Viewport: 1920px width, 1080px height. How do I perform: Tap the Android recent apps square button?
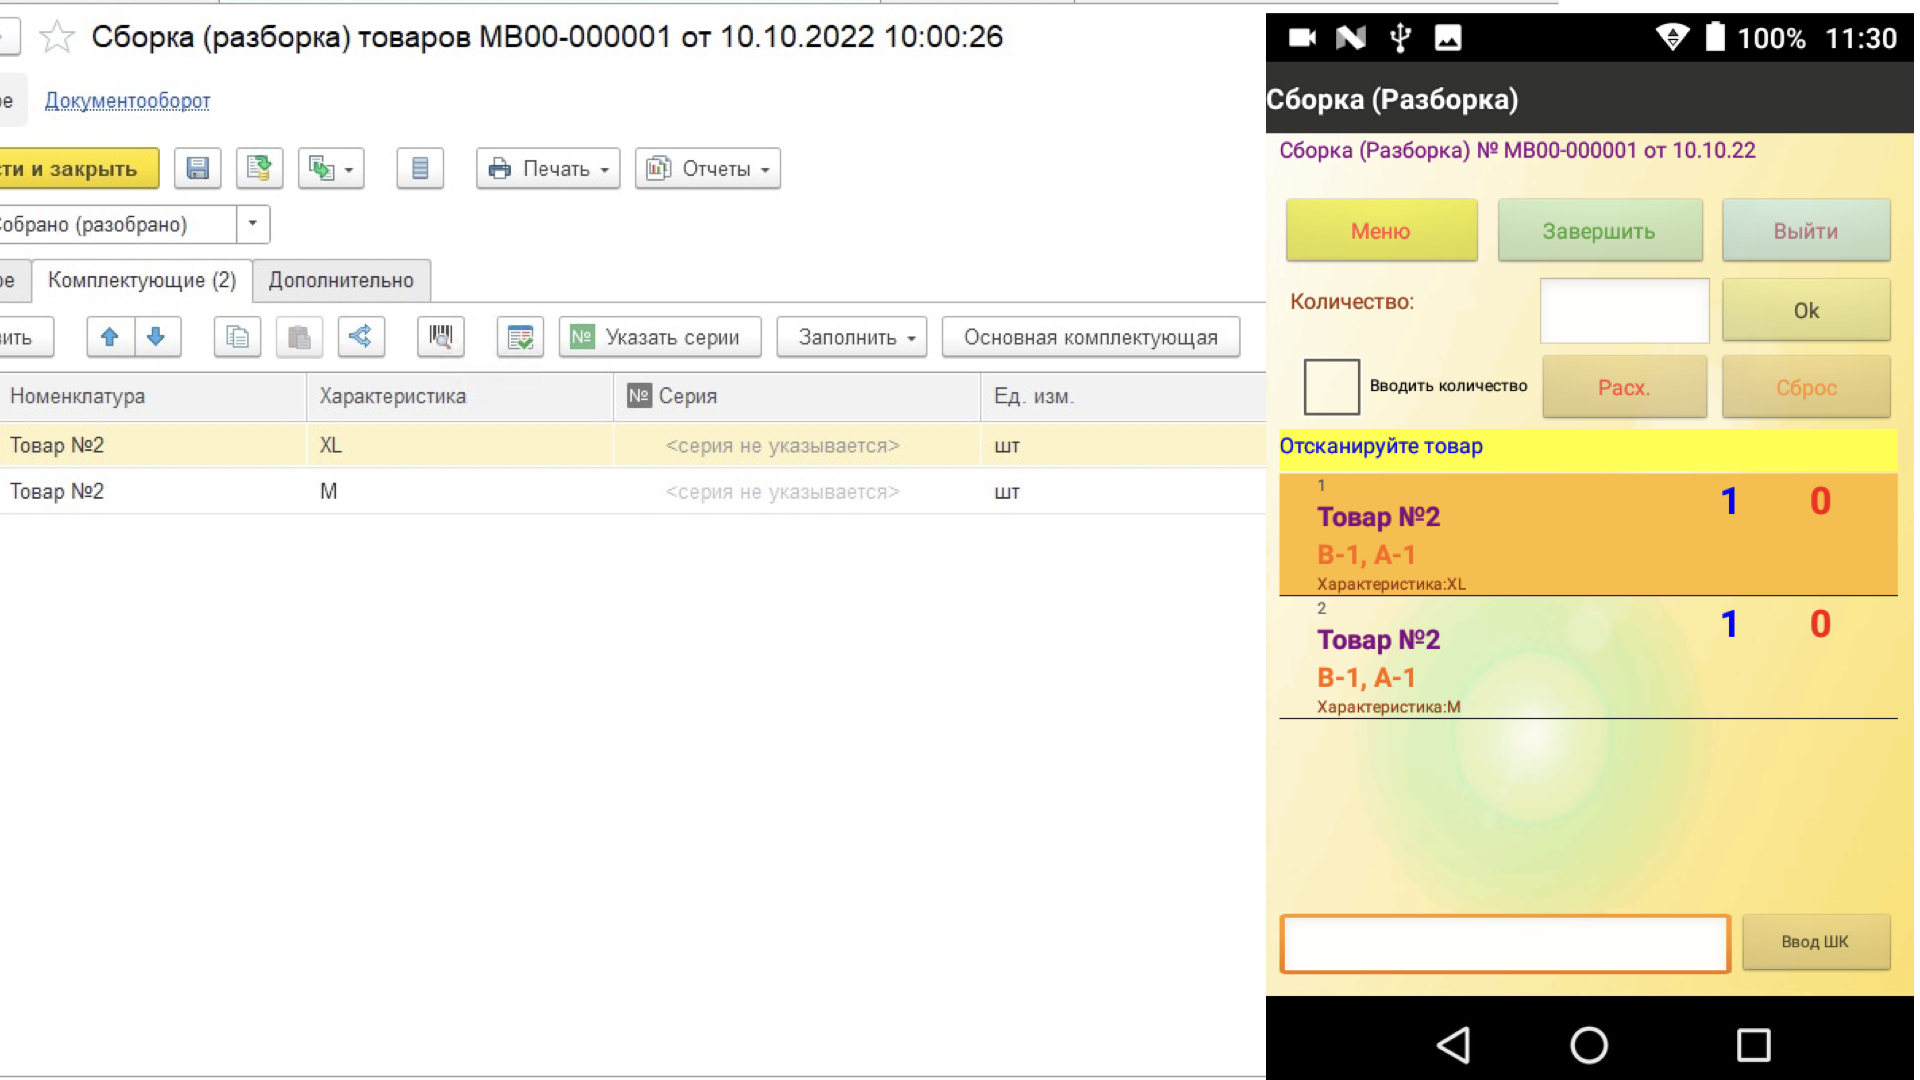(x=1753, y=1045)
